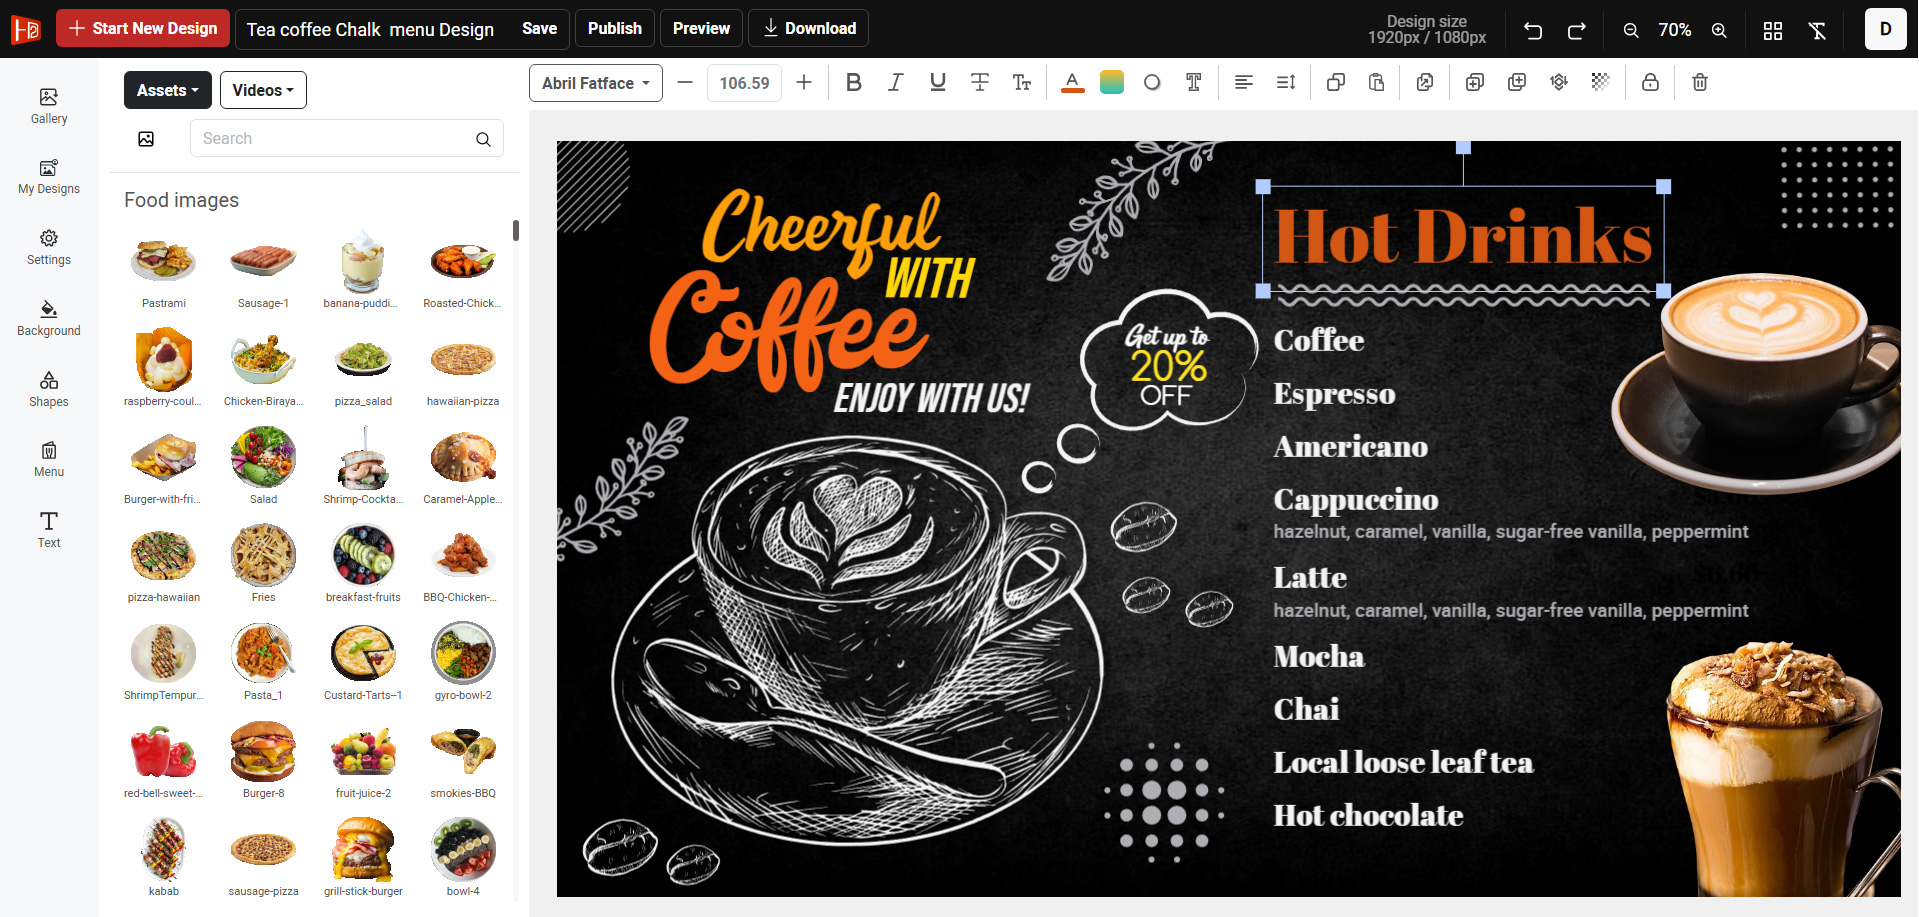The image size is (1919, 917).
Task: Open the Assets dropdown
Action: pos(167,89)
